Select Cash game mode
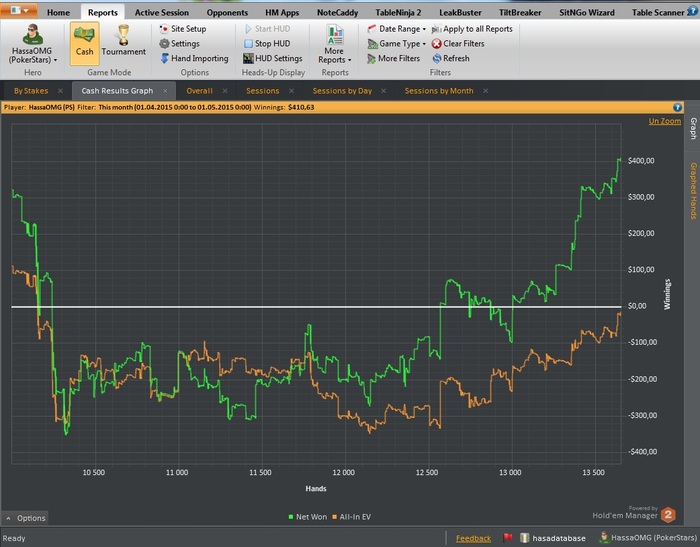 click(84, 42)
